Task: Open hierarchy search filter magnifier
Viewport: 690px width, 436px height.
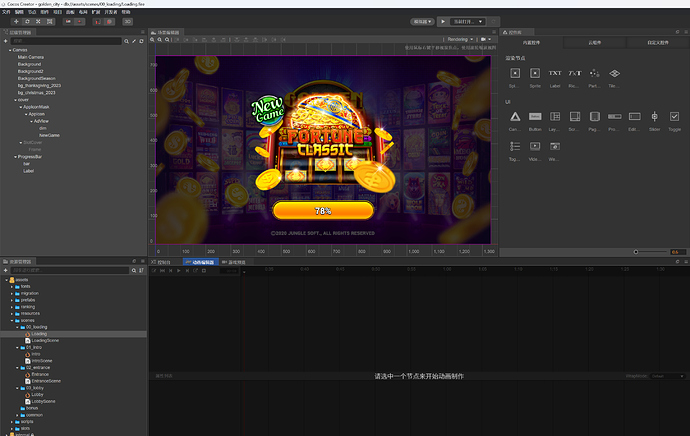Action: [126, 41]
